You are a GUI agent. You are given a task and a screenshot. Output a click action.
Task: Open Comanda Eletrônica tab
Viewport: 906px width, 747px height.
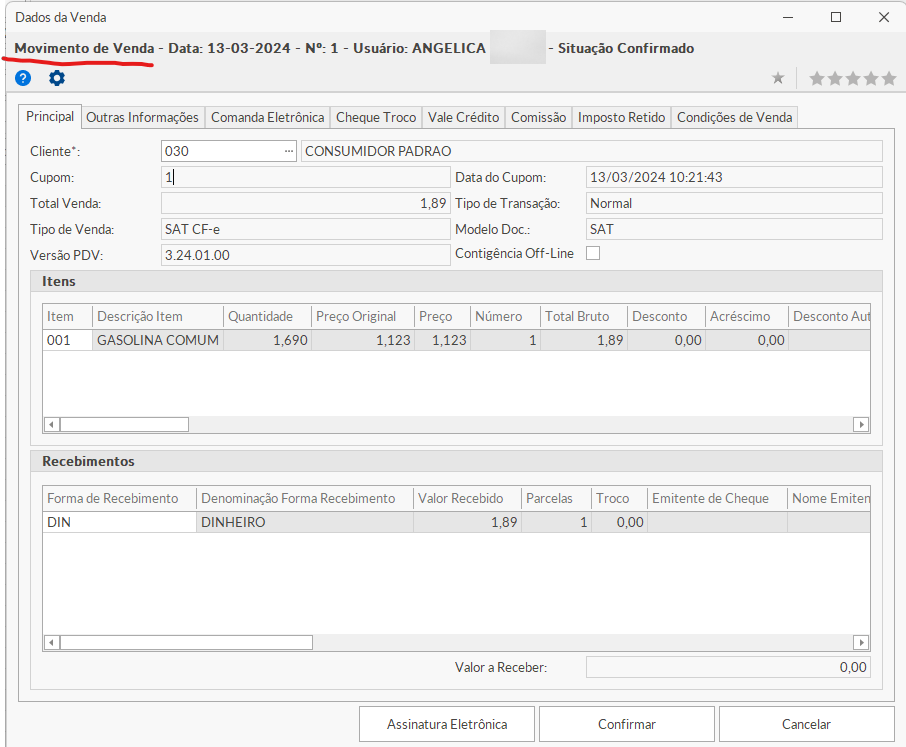[x=268, y=117]
